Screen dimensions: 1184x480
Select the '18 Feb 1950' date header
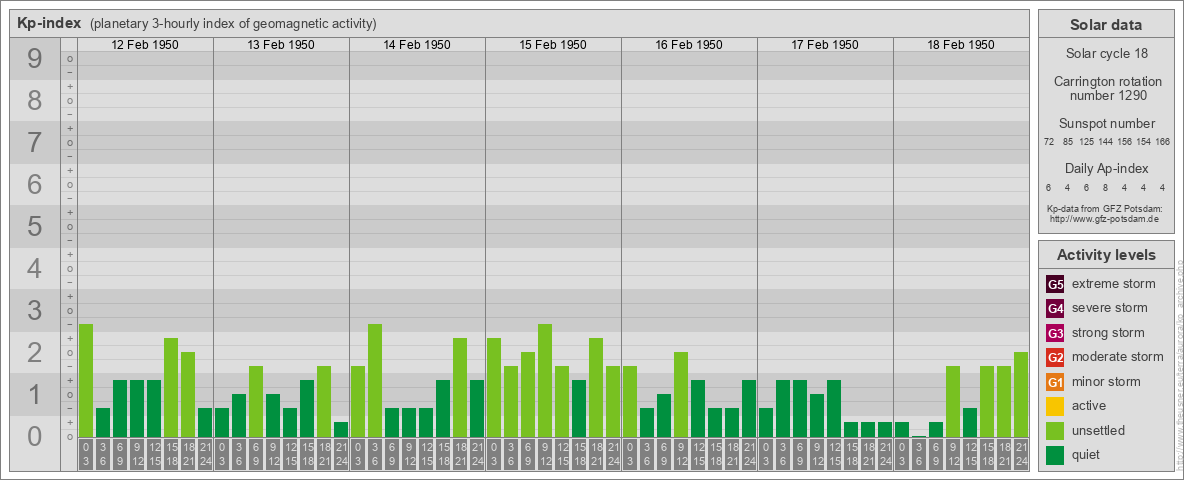click(960, 45)
